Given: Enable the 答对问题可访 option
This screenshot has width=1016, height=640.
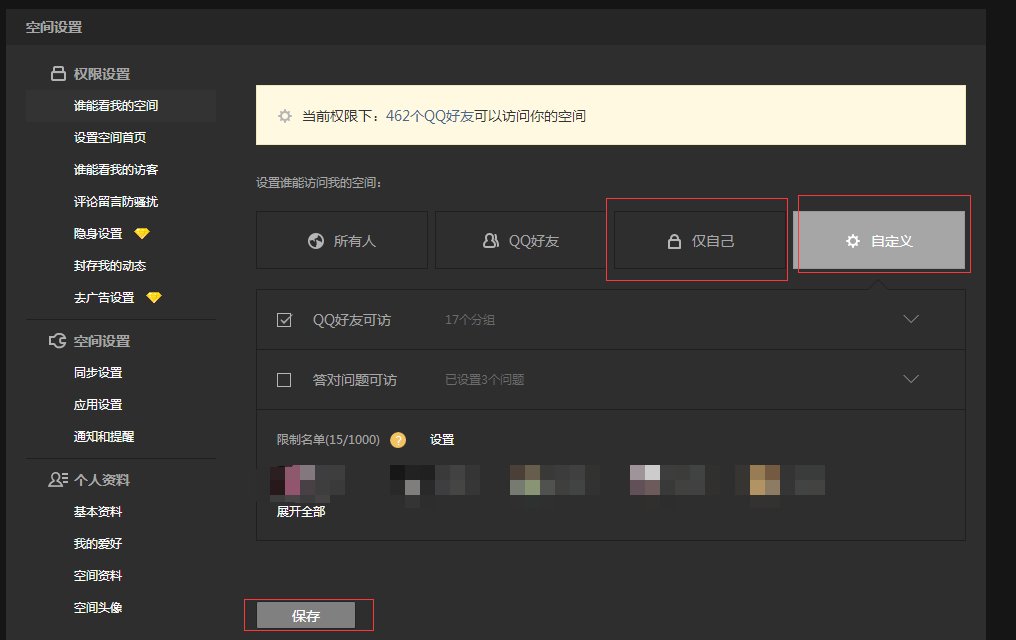Looking at the screenshot, I should coord(287,379).
